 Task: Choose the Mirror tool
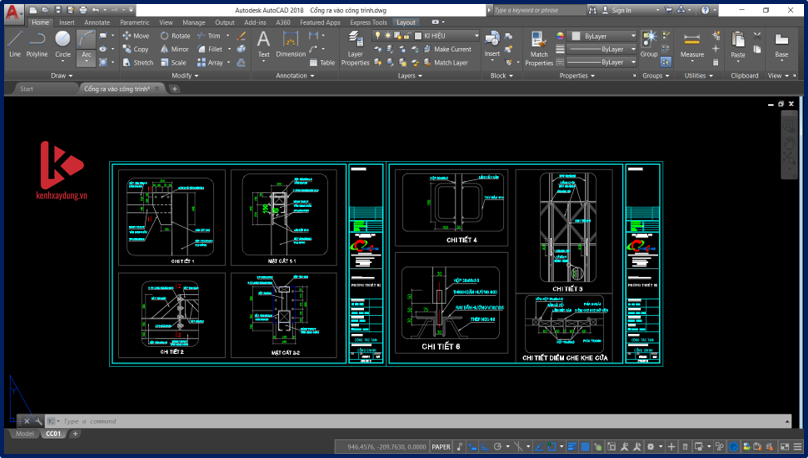click(x=174, y=49)
